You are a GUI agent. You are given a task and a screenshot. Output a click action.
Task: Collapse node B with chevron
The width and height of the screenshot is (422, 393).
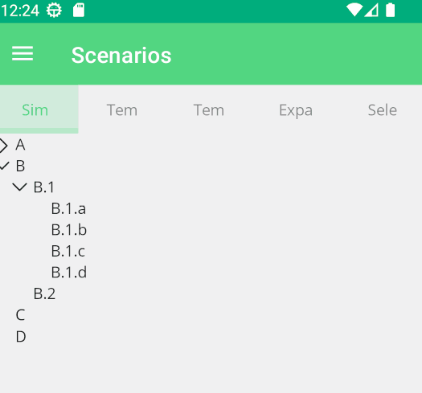(x=4, y=166)
